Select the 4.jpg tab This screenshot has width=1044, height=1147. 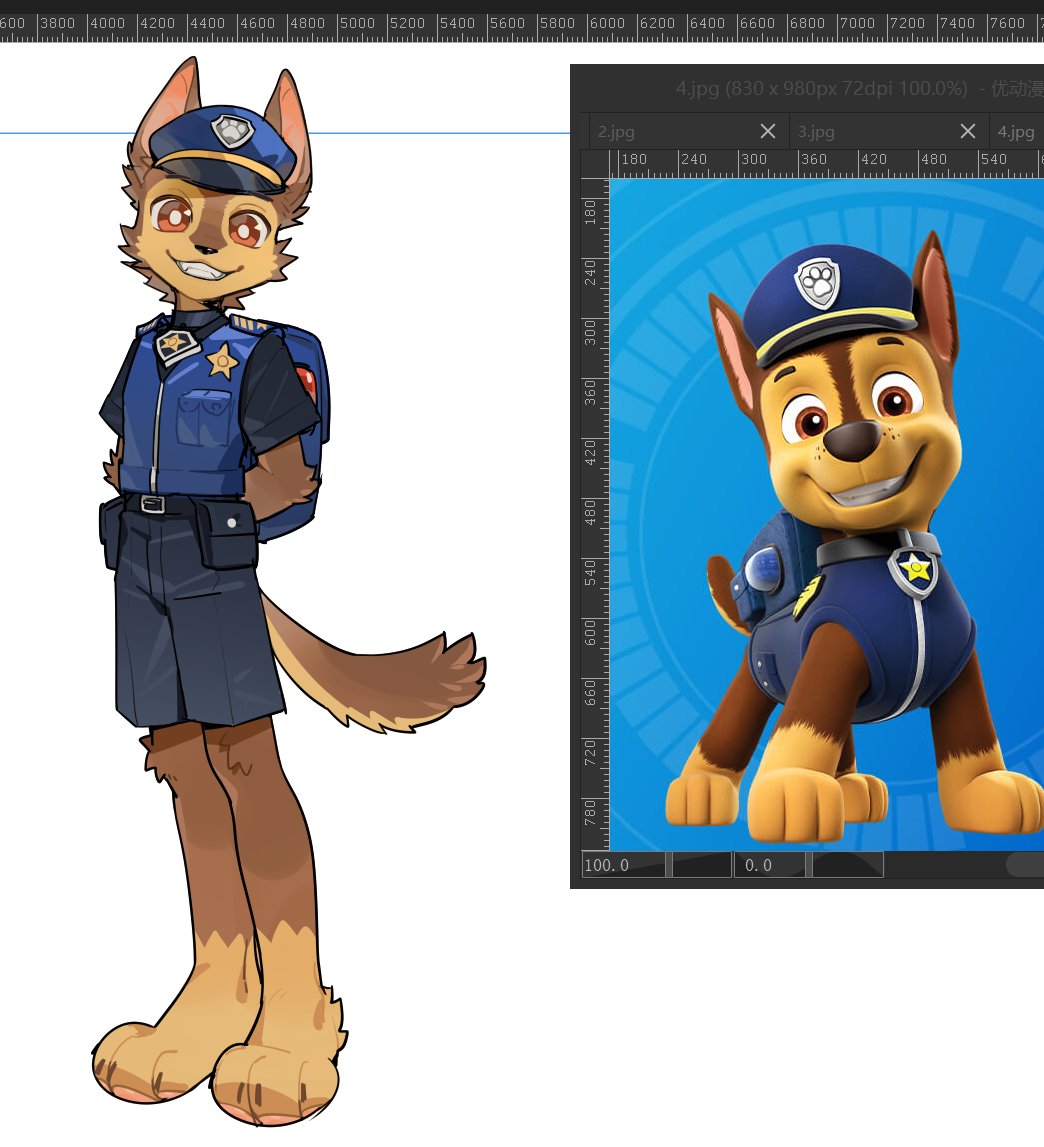click(1016, 132)
